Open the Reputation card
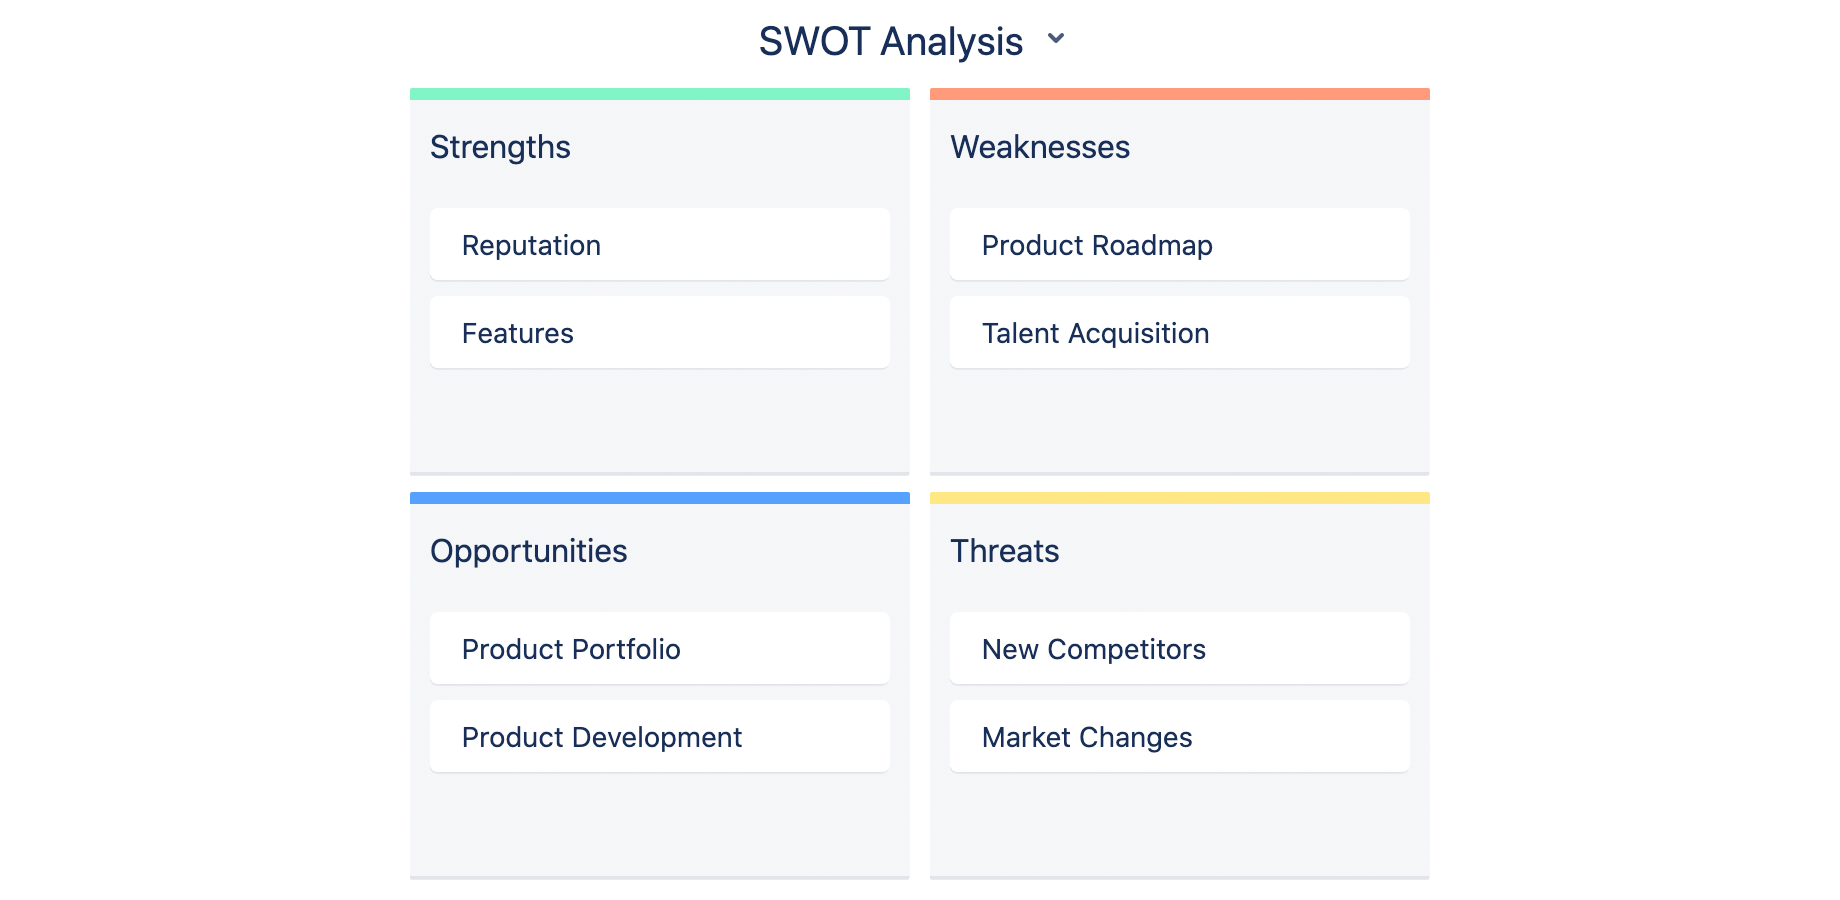Screen dimensions: 1840x900 tap(660, 244)
